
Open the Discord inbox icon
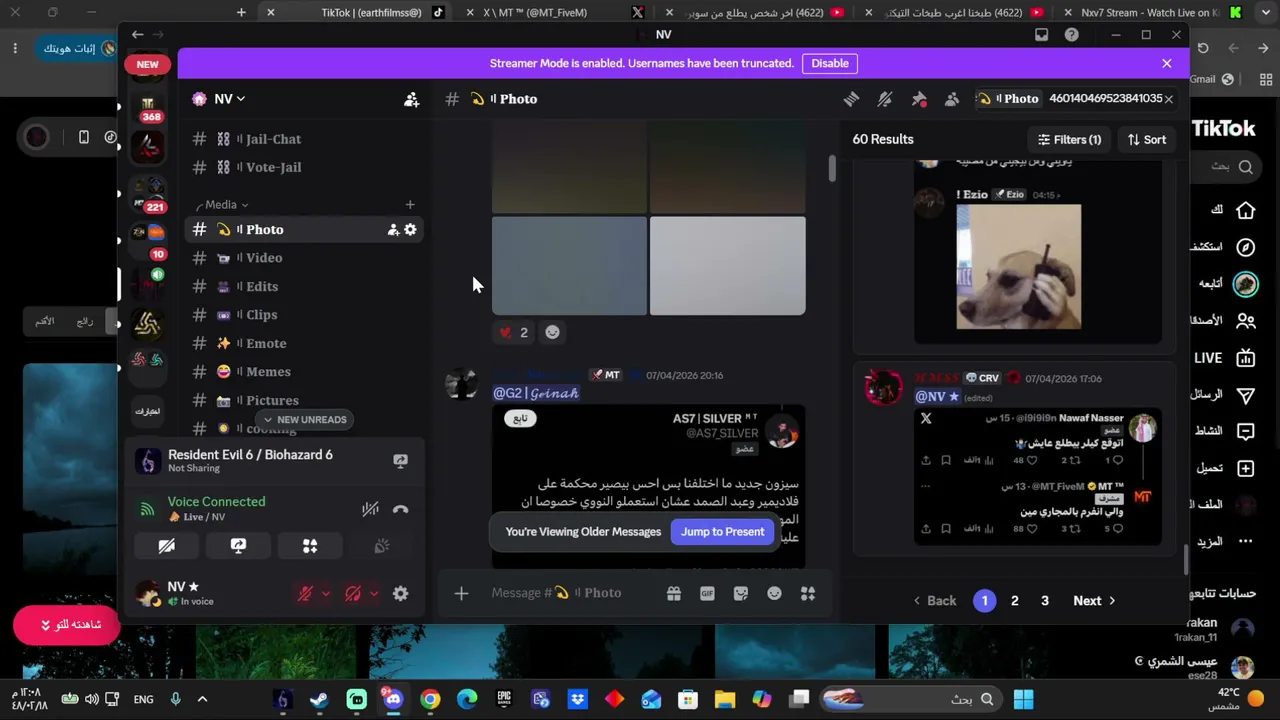(x=1041, y=35)
